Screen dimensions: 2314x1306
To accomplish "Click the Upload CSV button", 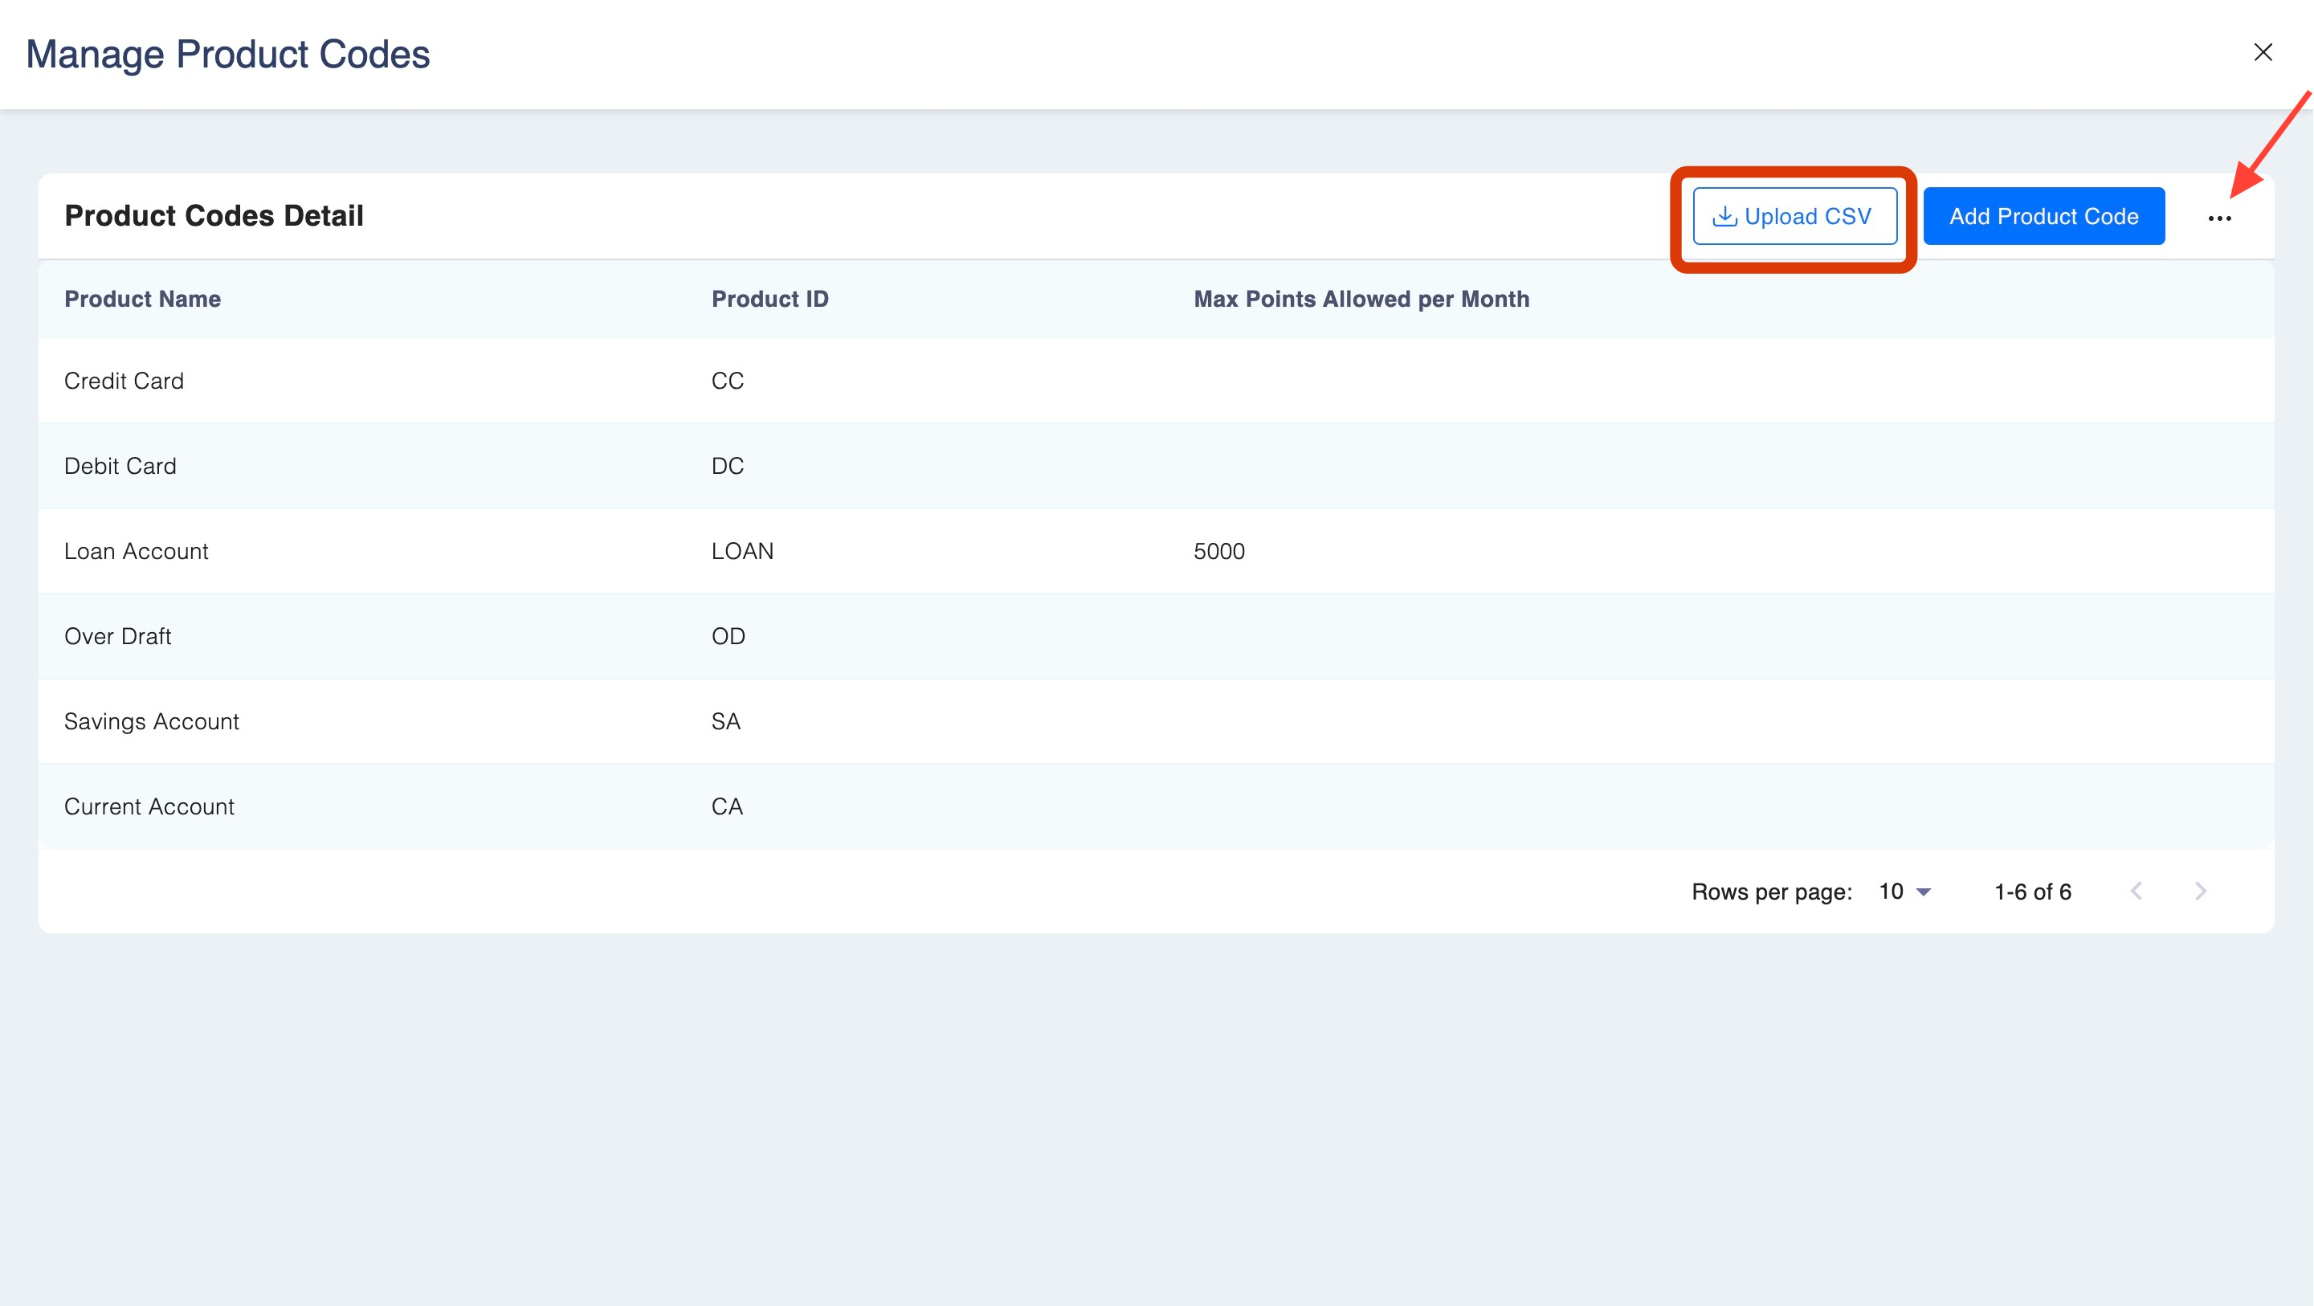I will [1794, 216].
